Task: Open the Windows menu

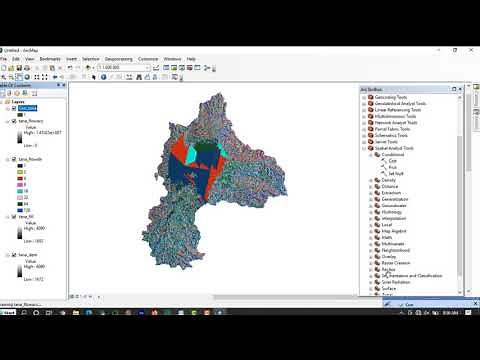Action: point(172,59)
